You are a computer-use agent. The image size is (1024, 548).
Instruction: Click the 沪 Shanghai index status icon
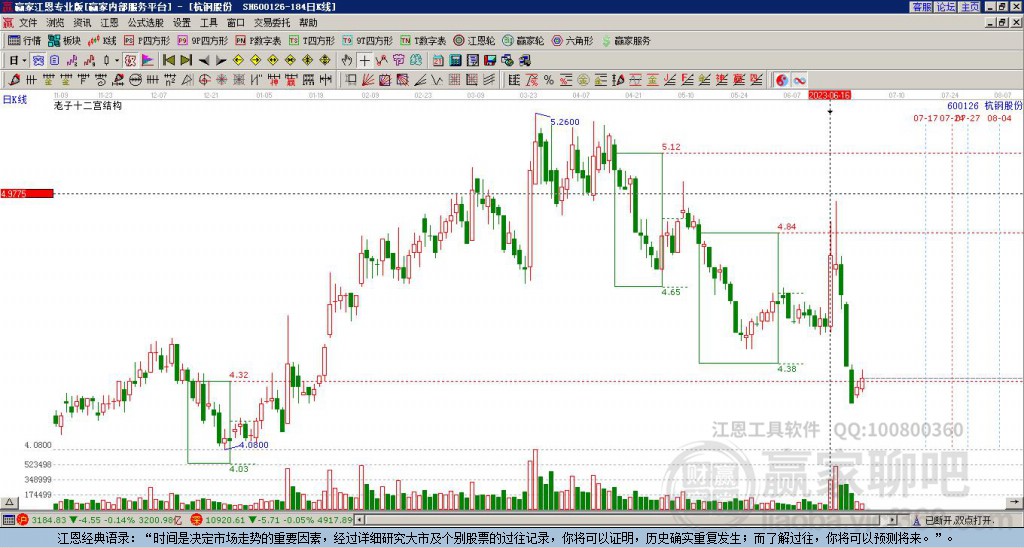pyautogui.click(x=23, y=520)
